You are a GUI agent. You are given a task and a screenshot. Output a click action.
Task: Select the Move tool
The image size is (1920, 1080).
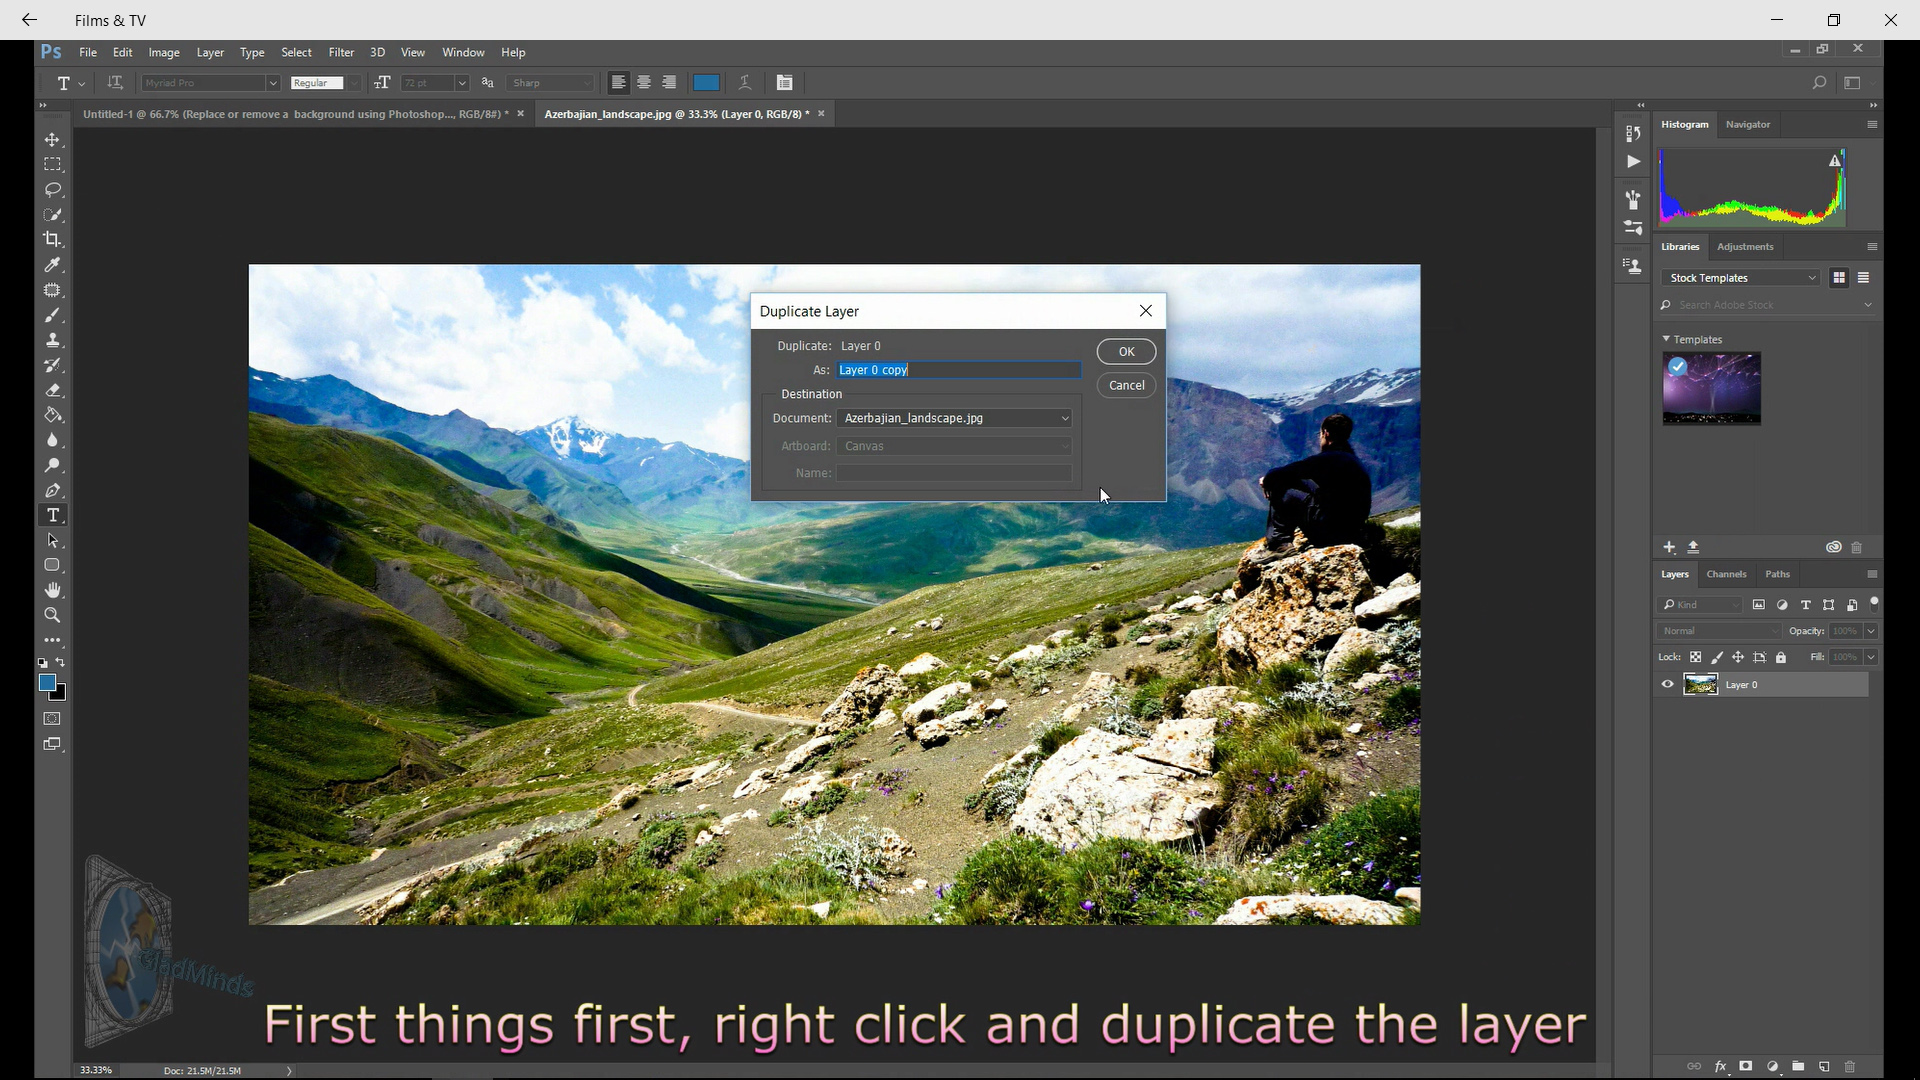point(52,140)
